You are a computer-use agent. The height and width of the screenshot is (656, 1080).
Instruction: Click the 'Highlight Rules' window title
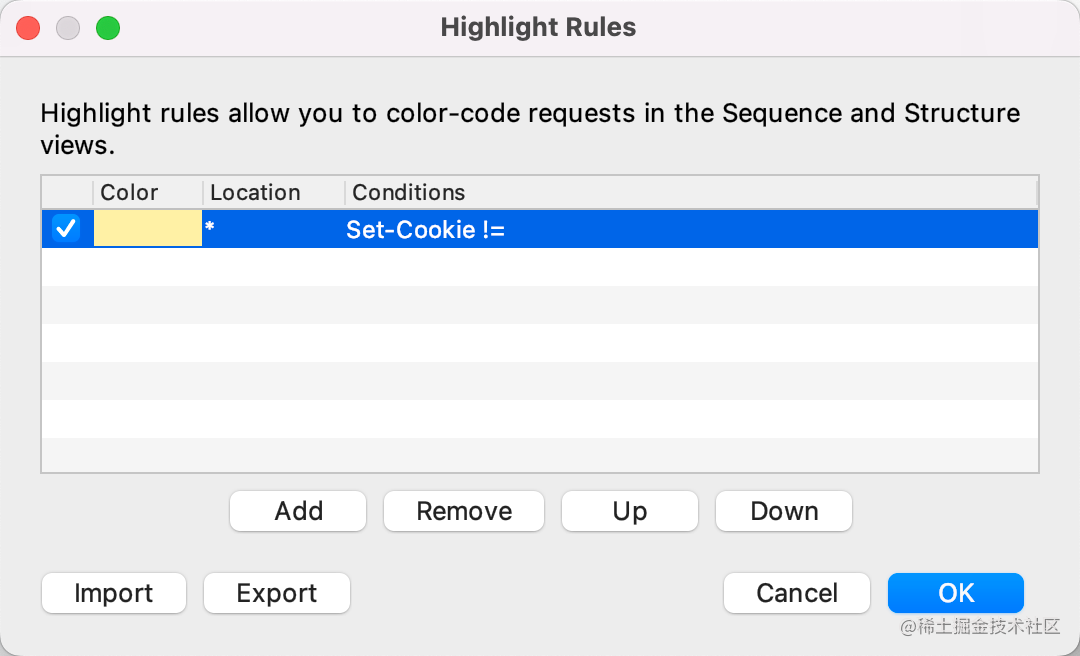[538, 27]
